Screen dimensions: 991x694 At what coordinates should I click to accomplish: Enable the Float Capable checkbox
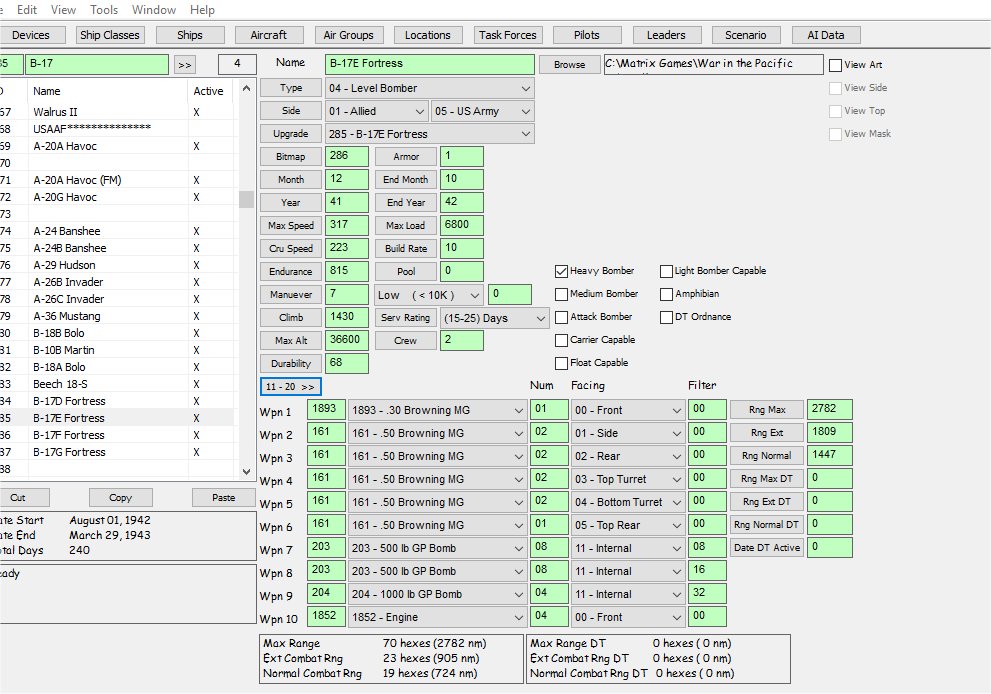click(x=561, y=363)
